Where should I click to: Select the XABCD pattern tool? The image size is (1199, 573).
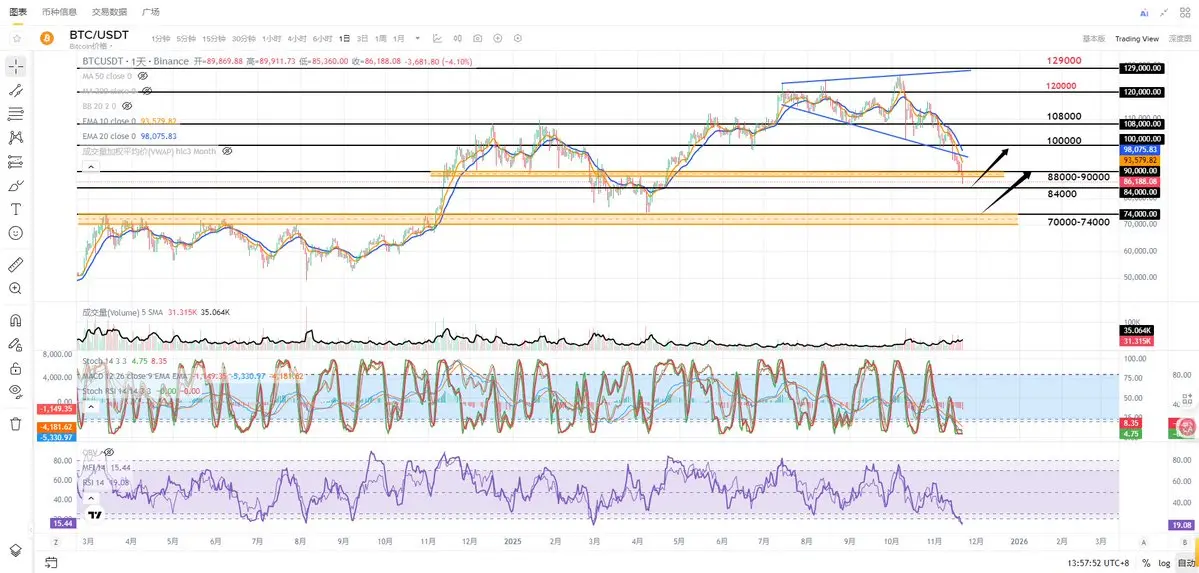(x=15, y=138)
